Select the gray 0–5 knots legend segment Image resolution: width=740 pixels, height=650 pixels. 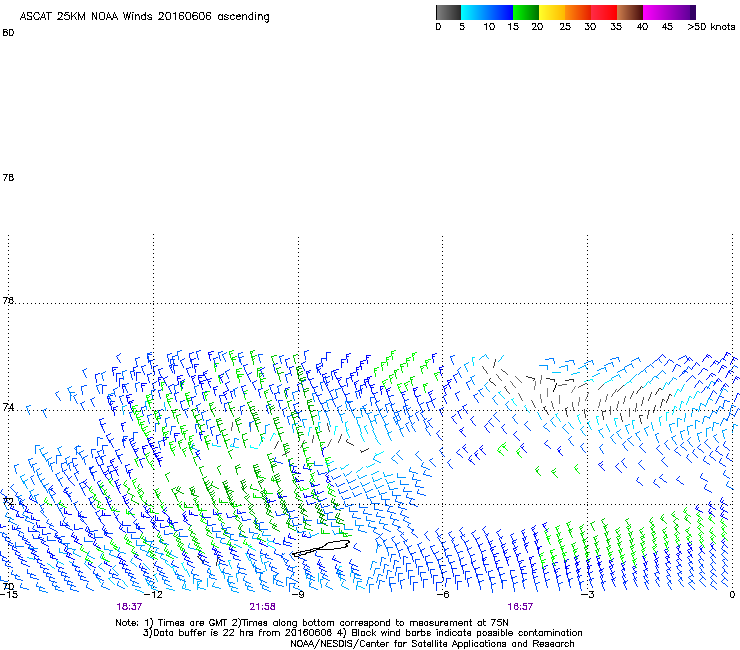click(448, 12)
